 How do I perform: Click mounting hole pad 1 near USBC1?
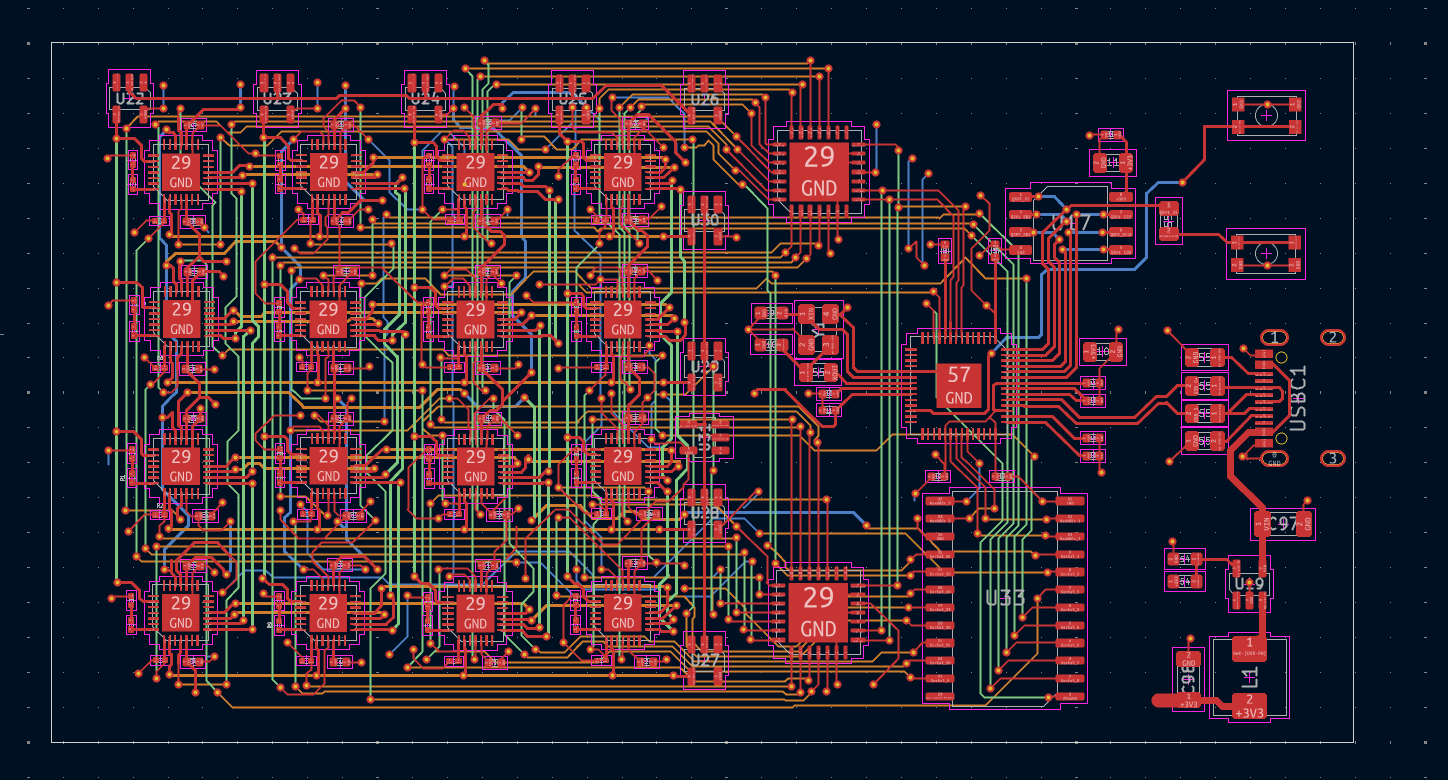[1274, 336]
